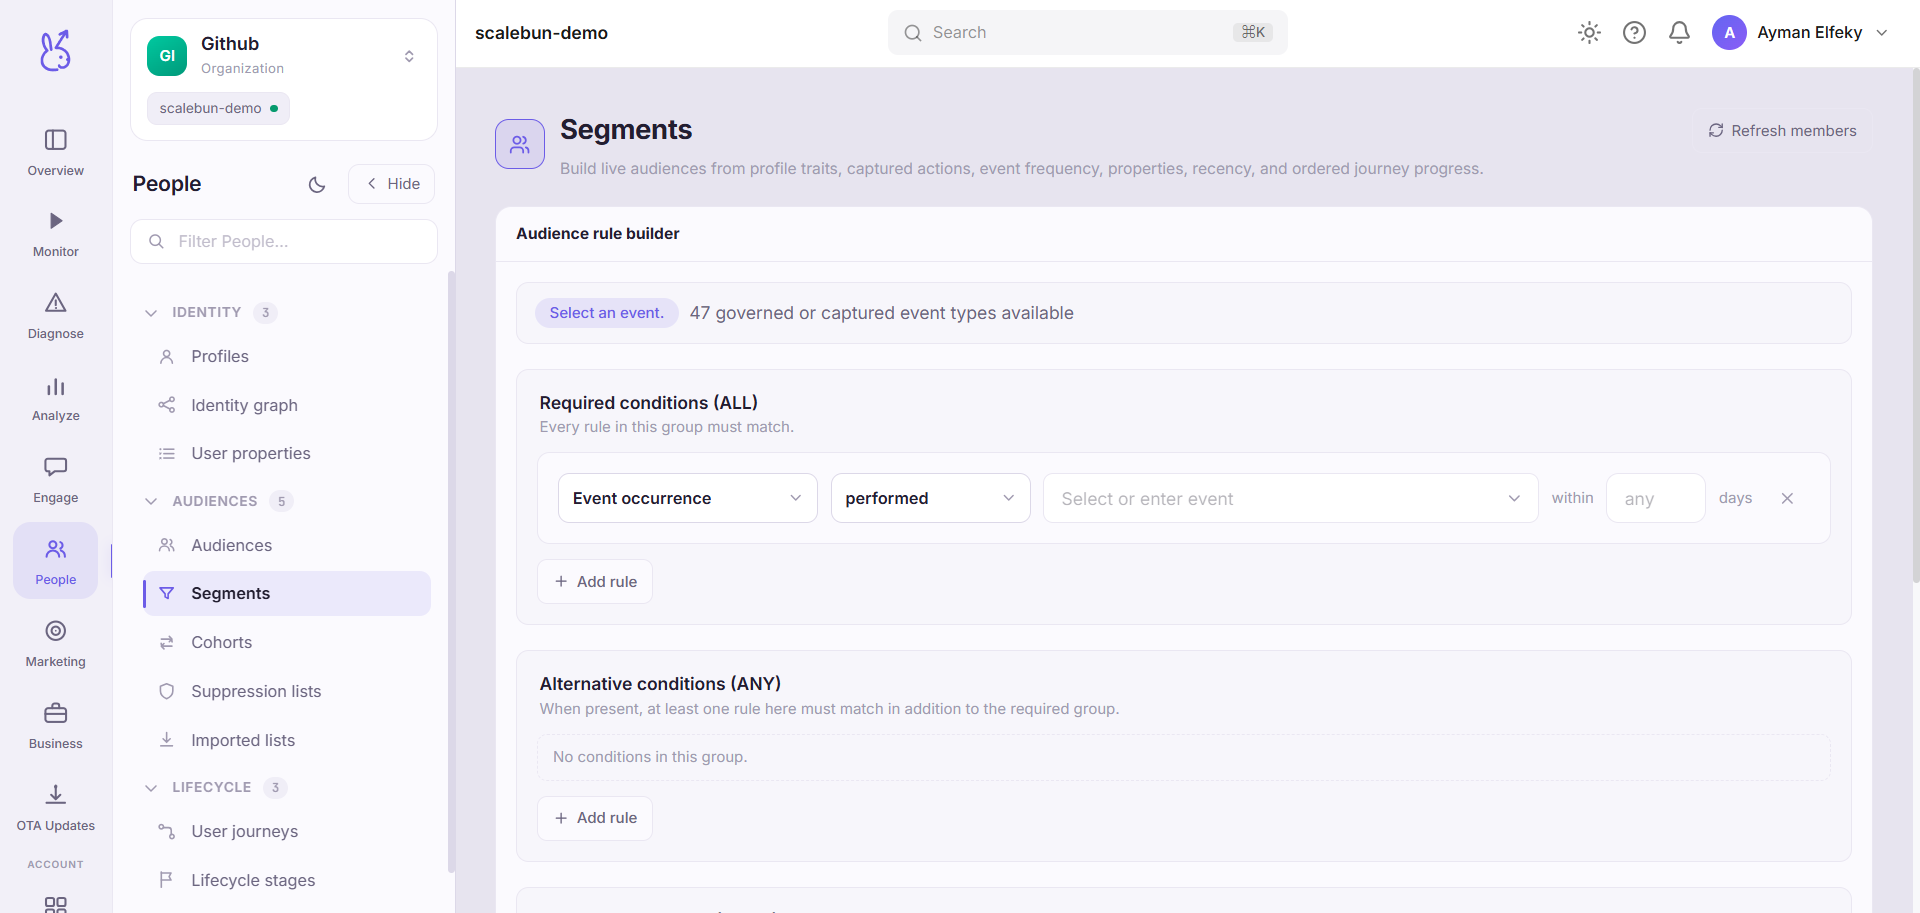Open the OTA Updates section
1920x913 pixels.
coord(55,808)
